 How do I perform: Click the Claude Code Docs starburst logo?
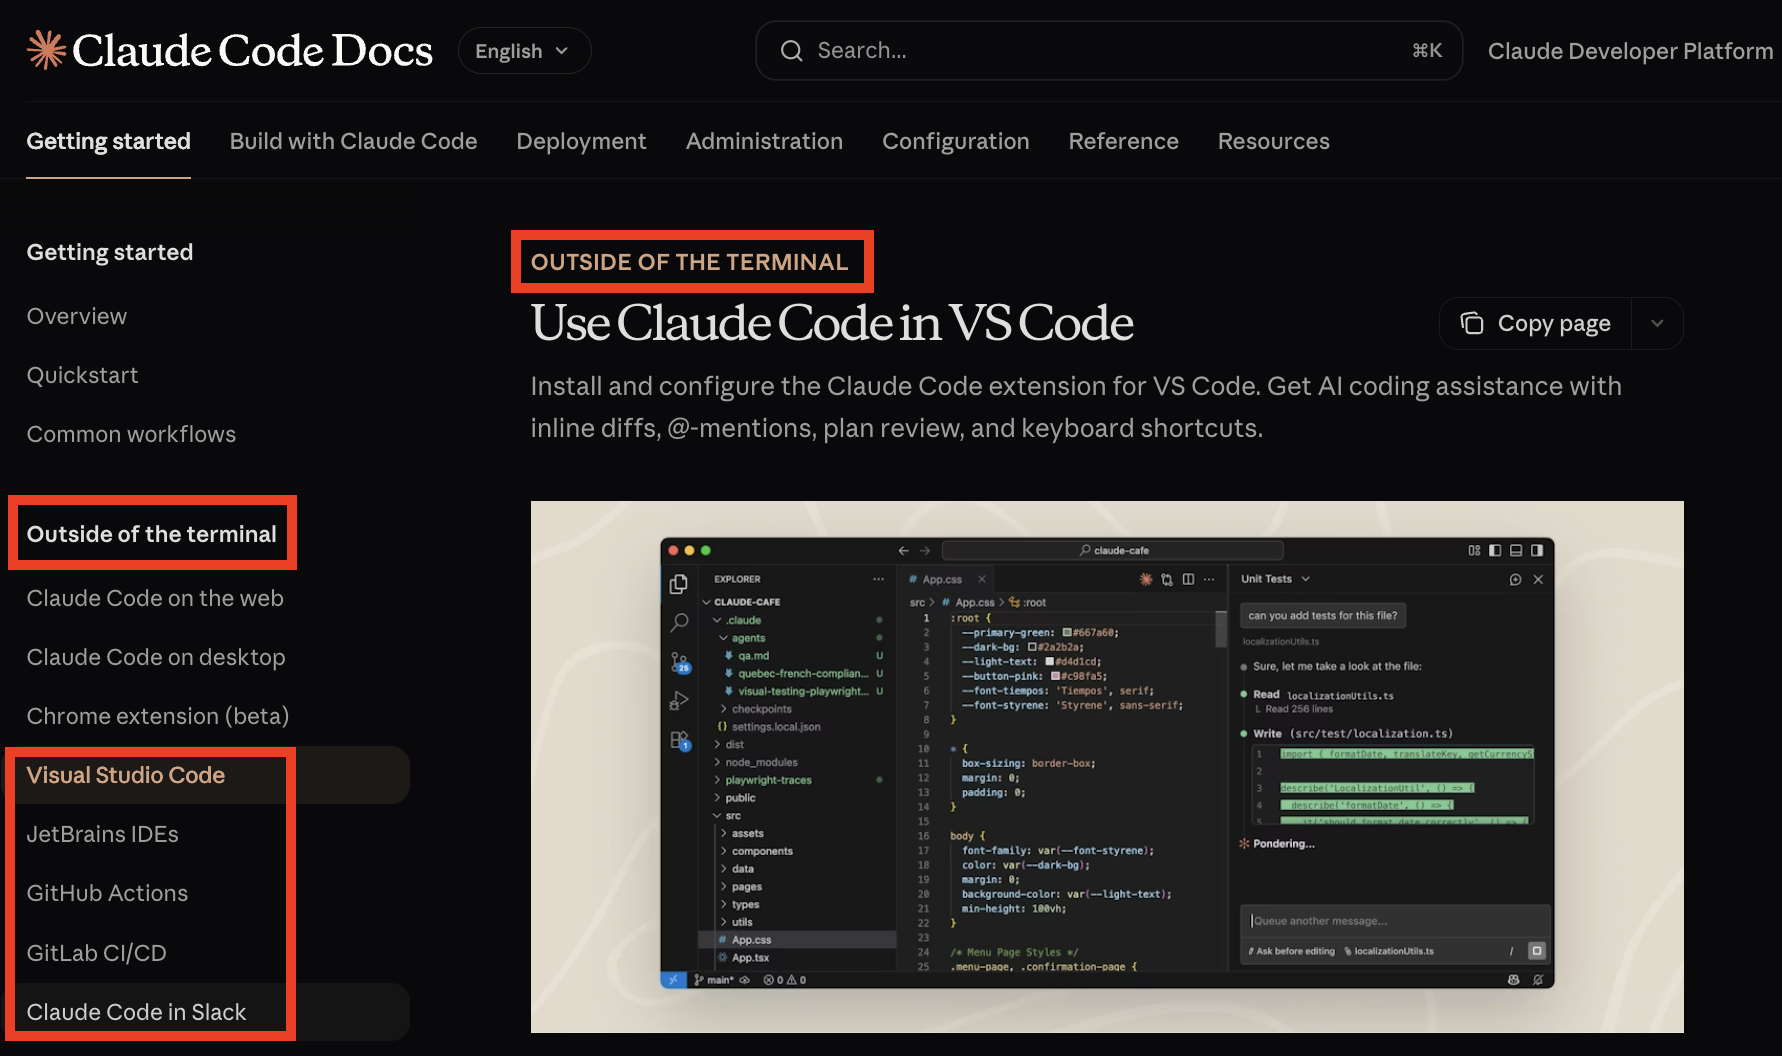point(46,50)
